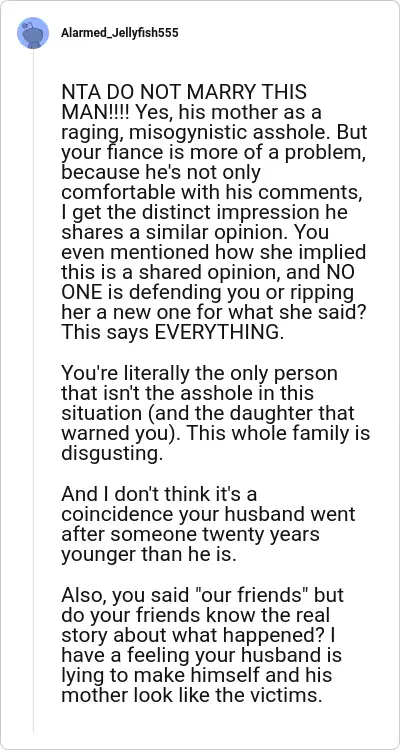Click the line 'Also, you said "our friends" but'
The image size is (400, 750).
(202, 595)
